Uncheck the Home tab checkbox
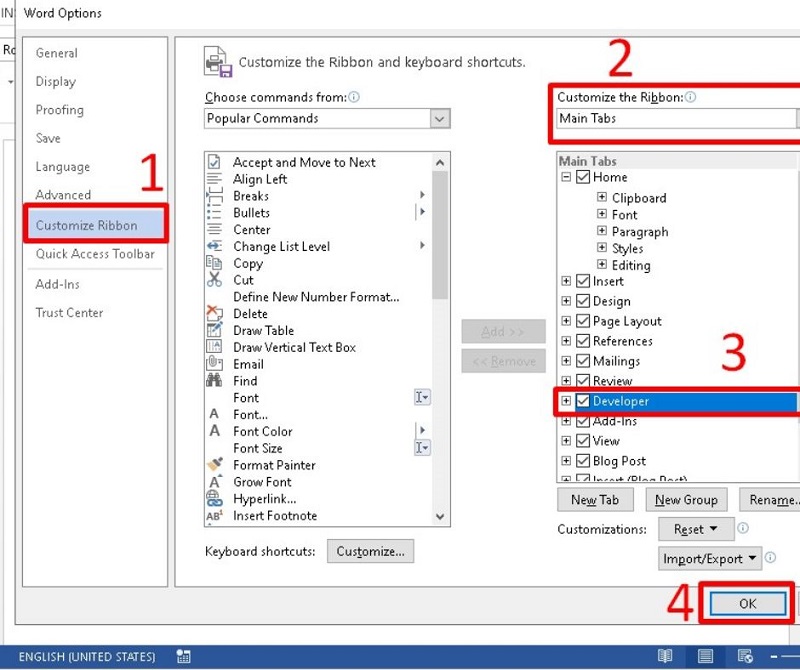The image size is (800, 670). (x=583, y=177)
